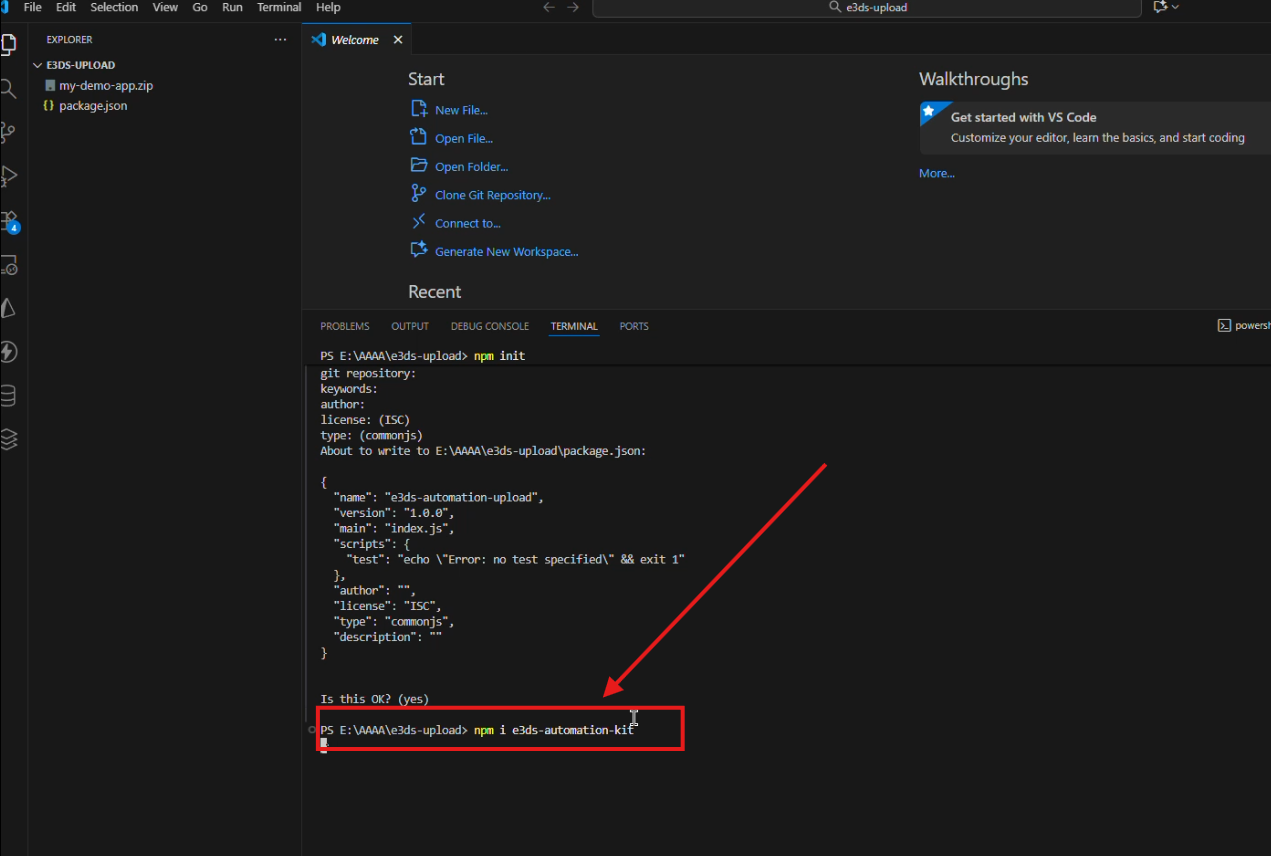Expand the Copilot dropdown arrow in title bar
Viewport: 1271px width, 856px height.
1175,7
